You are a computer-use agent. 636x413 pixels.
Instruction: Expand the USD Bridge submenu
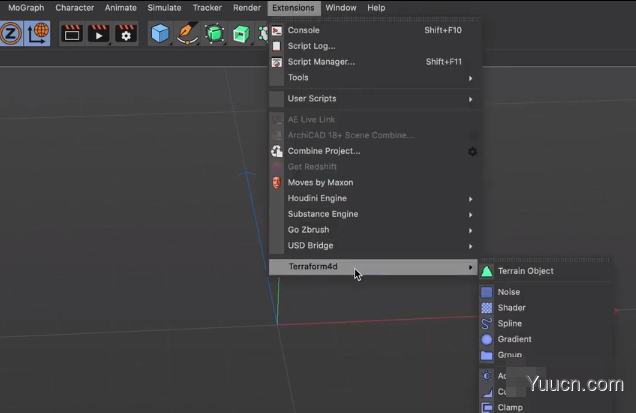click(374, 246)
